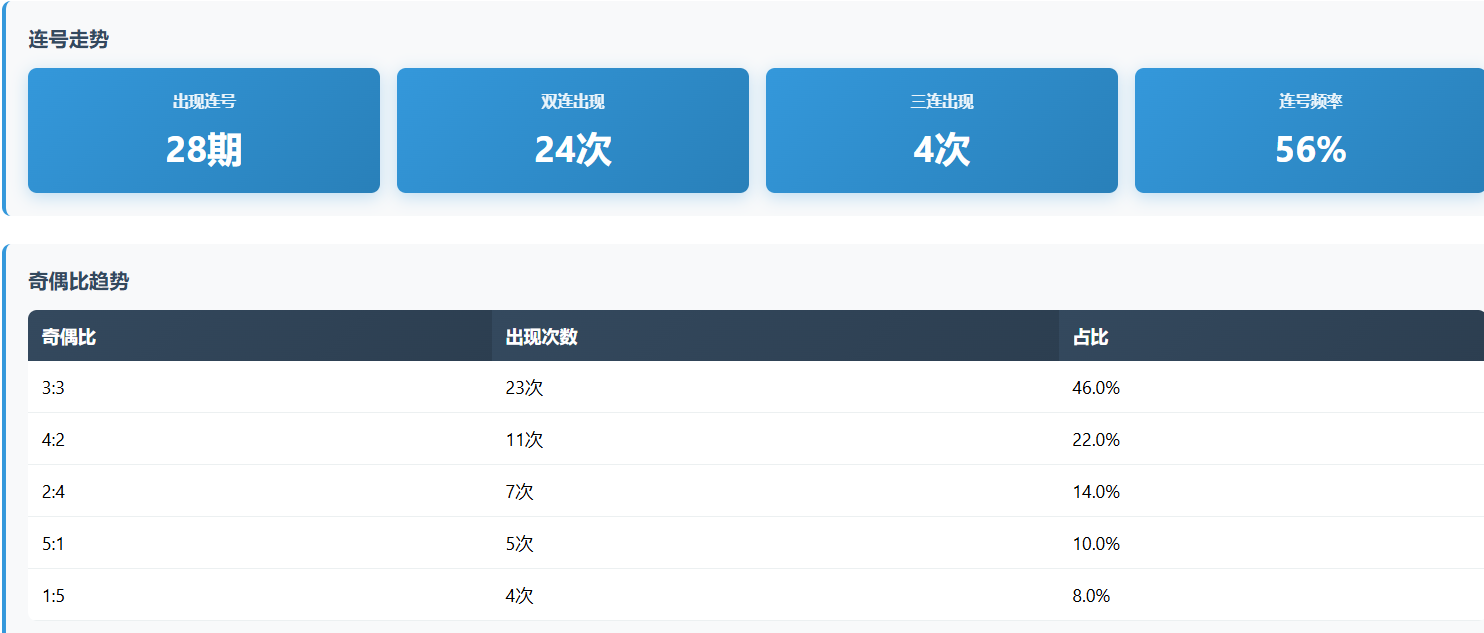Click the 三连出现 4次 card
The height and width of the screenshot is (633, 1484).
tap(942, 130)
